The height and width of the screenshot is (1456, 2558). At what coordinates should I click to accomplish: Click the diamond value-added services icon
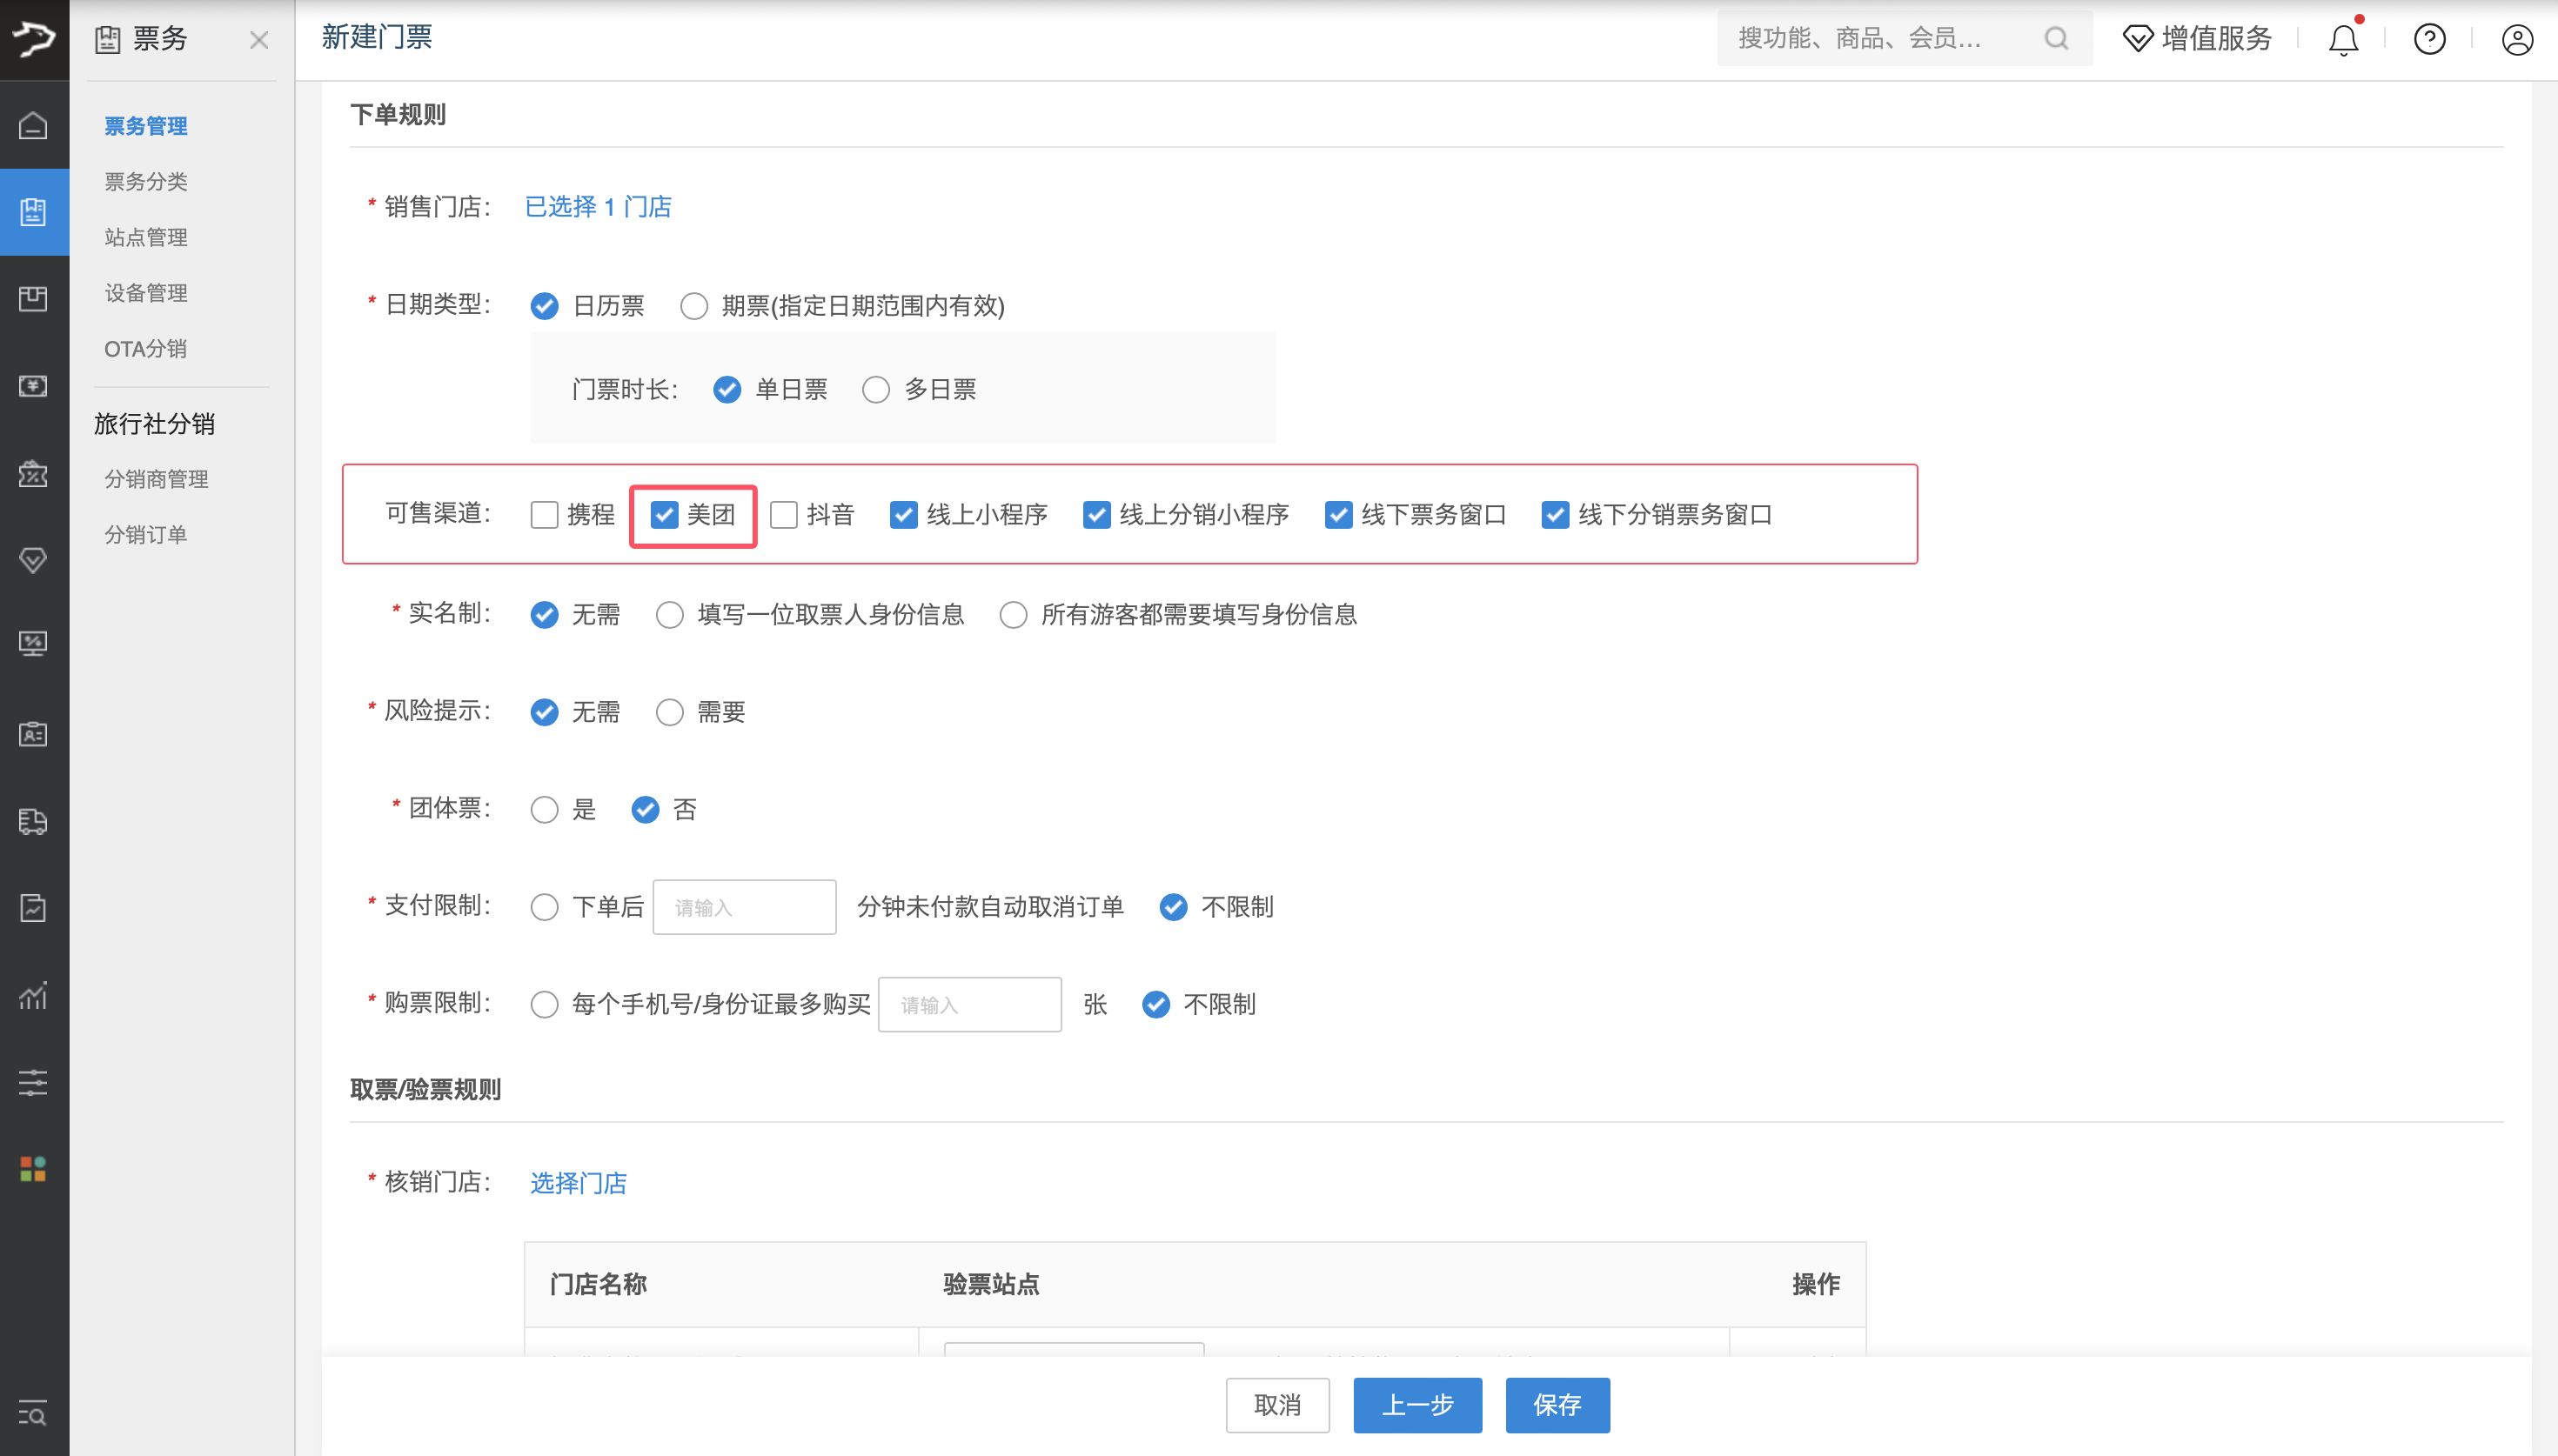pos(2137,39)
